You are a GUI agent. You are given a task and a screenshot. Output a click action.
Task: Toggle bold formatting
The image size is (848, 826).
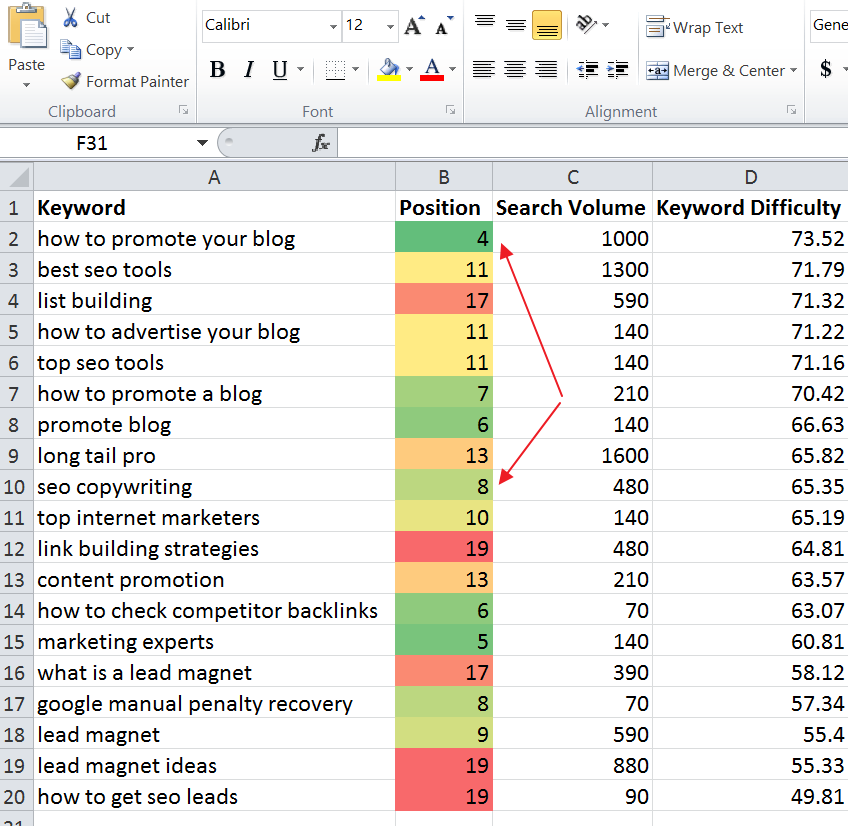click(x=217, y=69)
